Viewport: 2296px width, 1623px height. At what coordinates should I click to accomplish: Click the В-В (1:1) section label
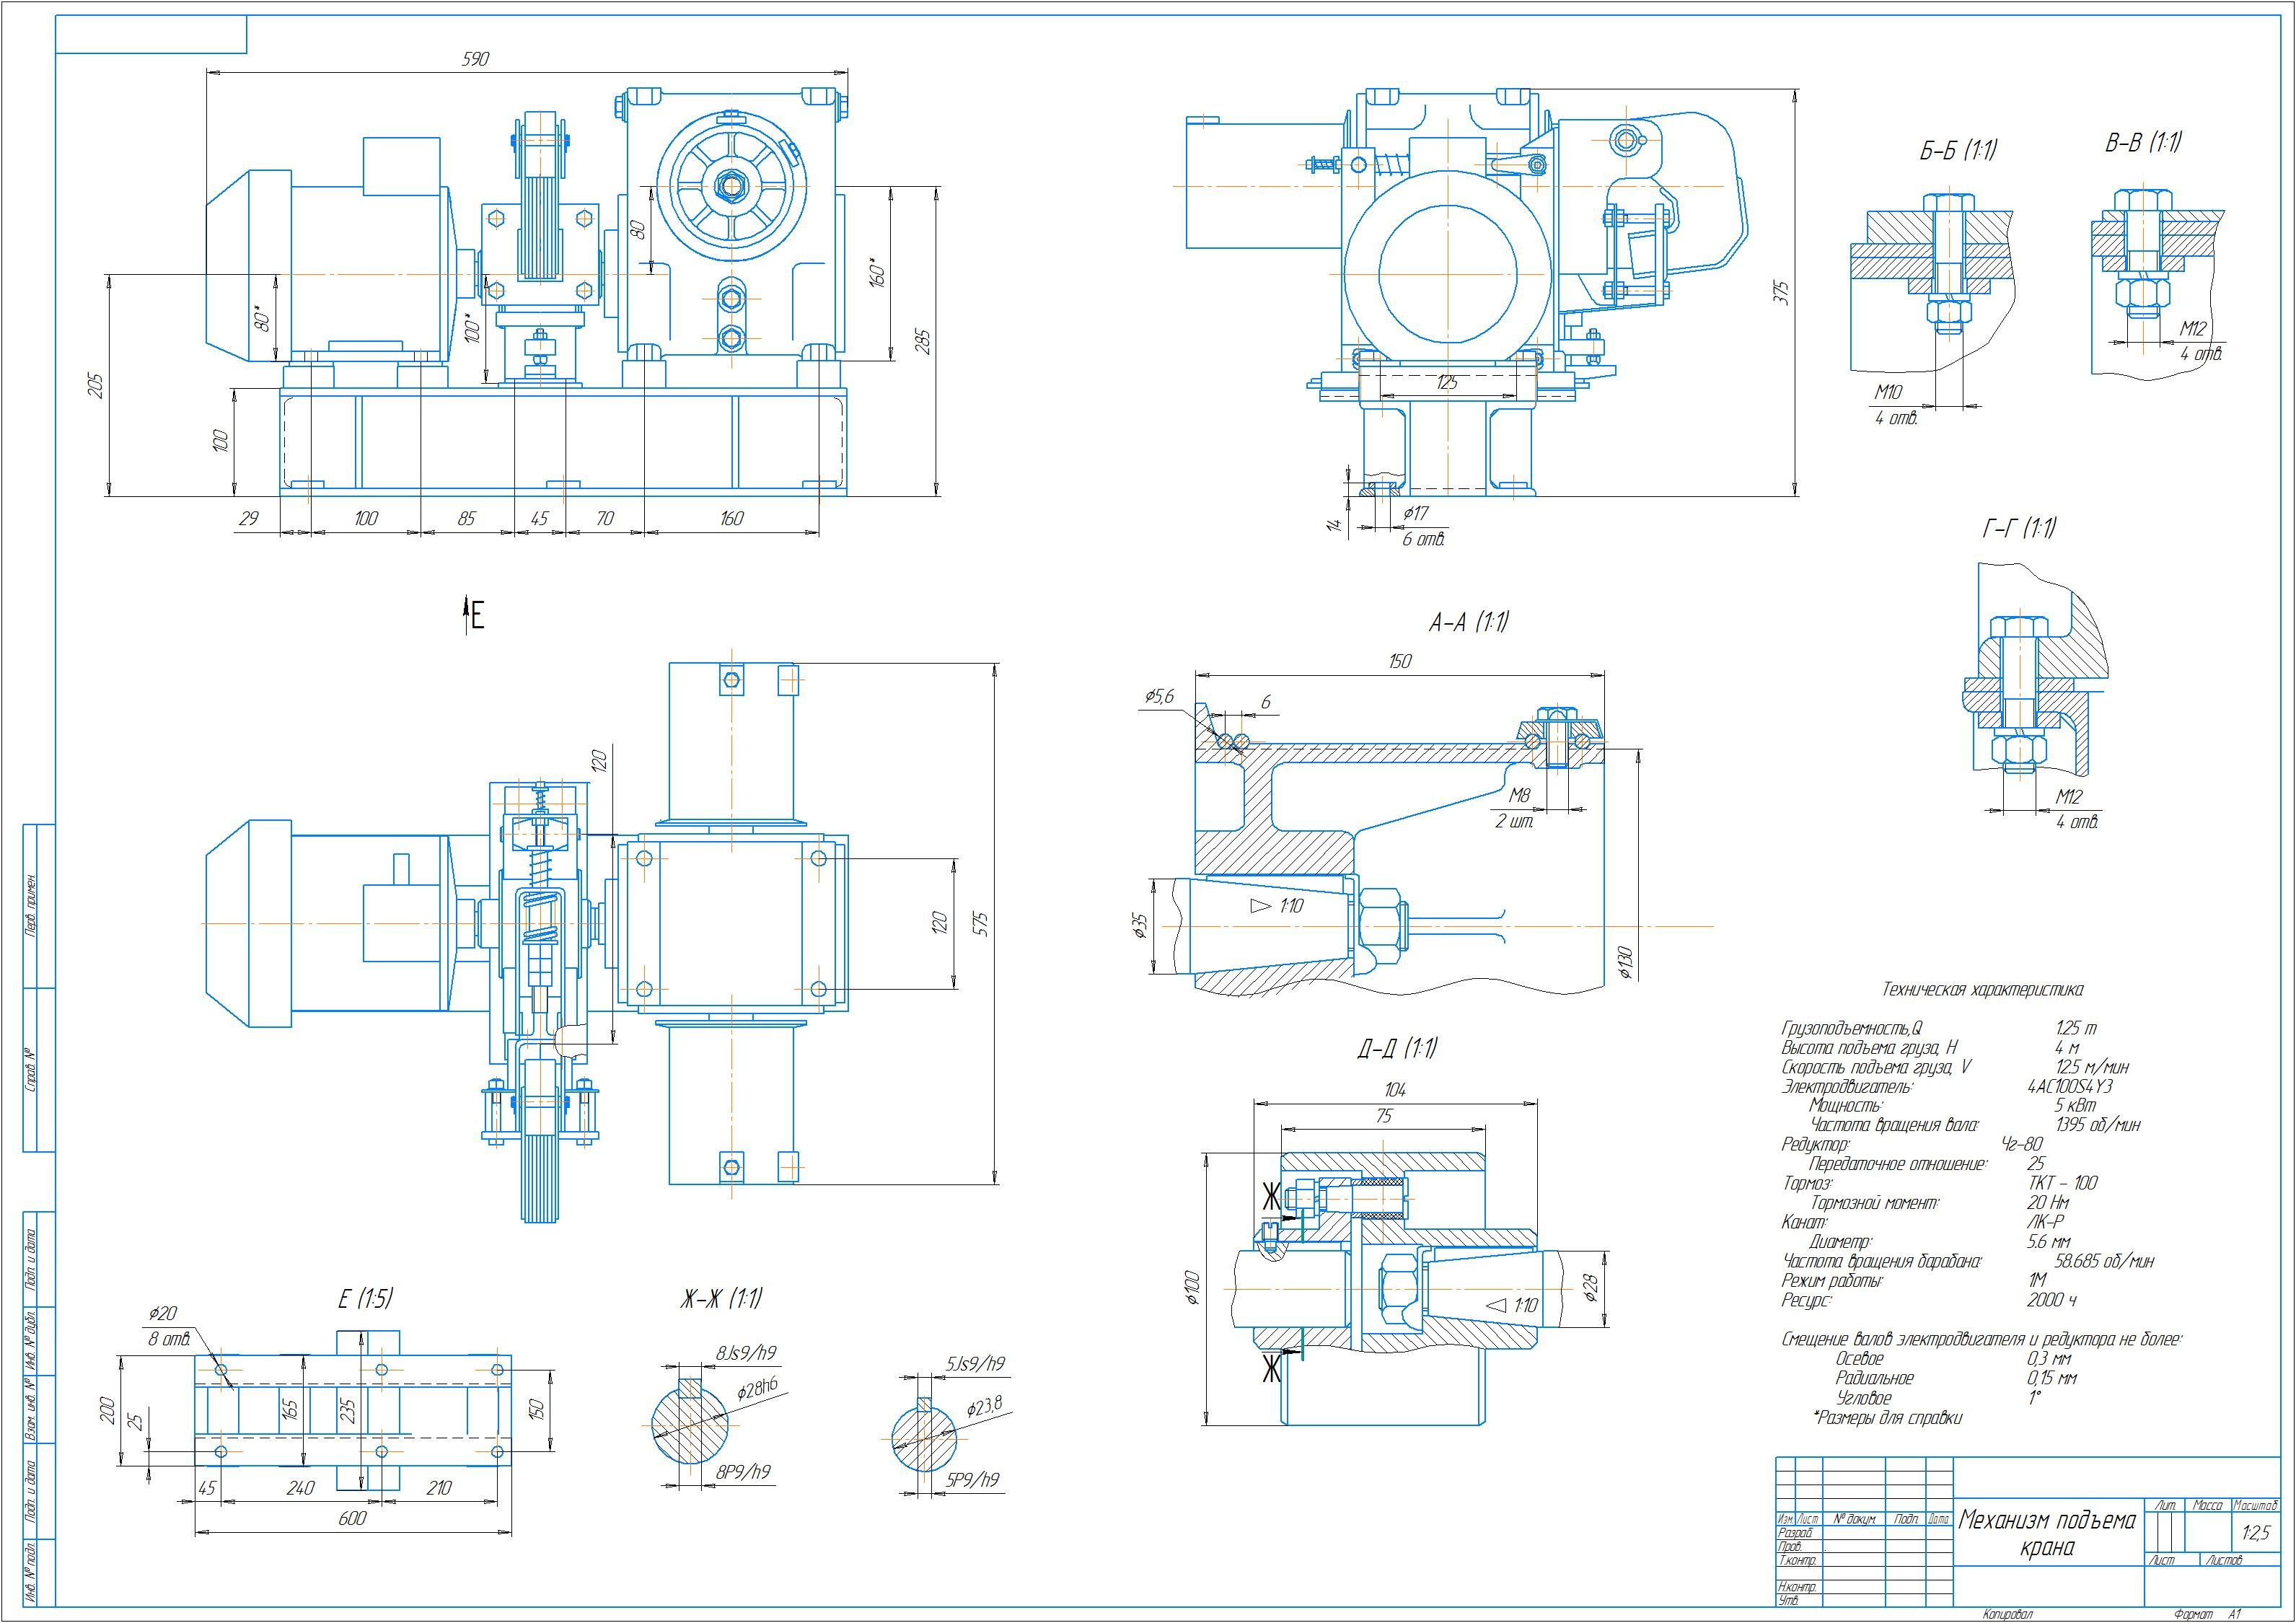2143,143
